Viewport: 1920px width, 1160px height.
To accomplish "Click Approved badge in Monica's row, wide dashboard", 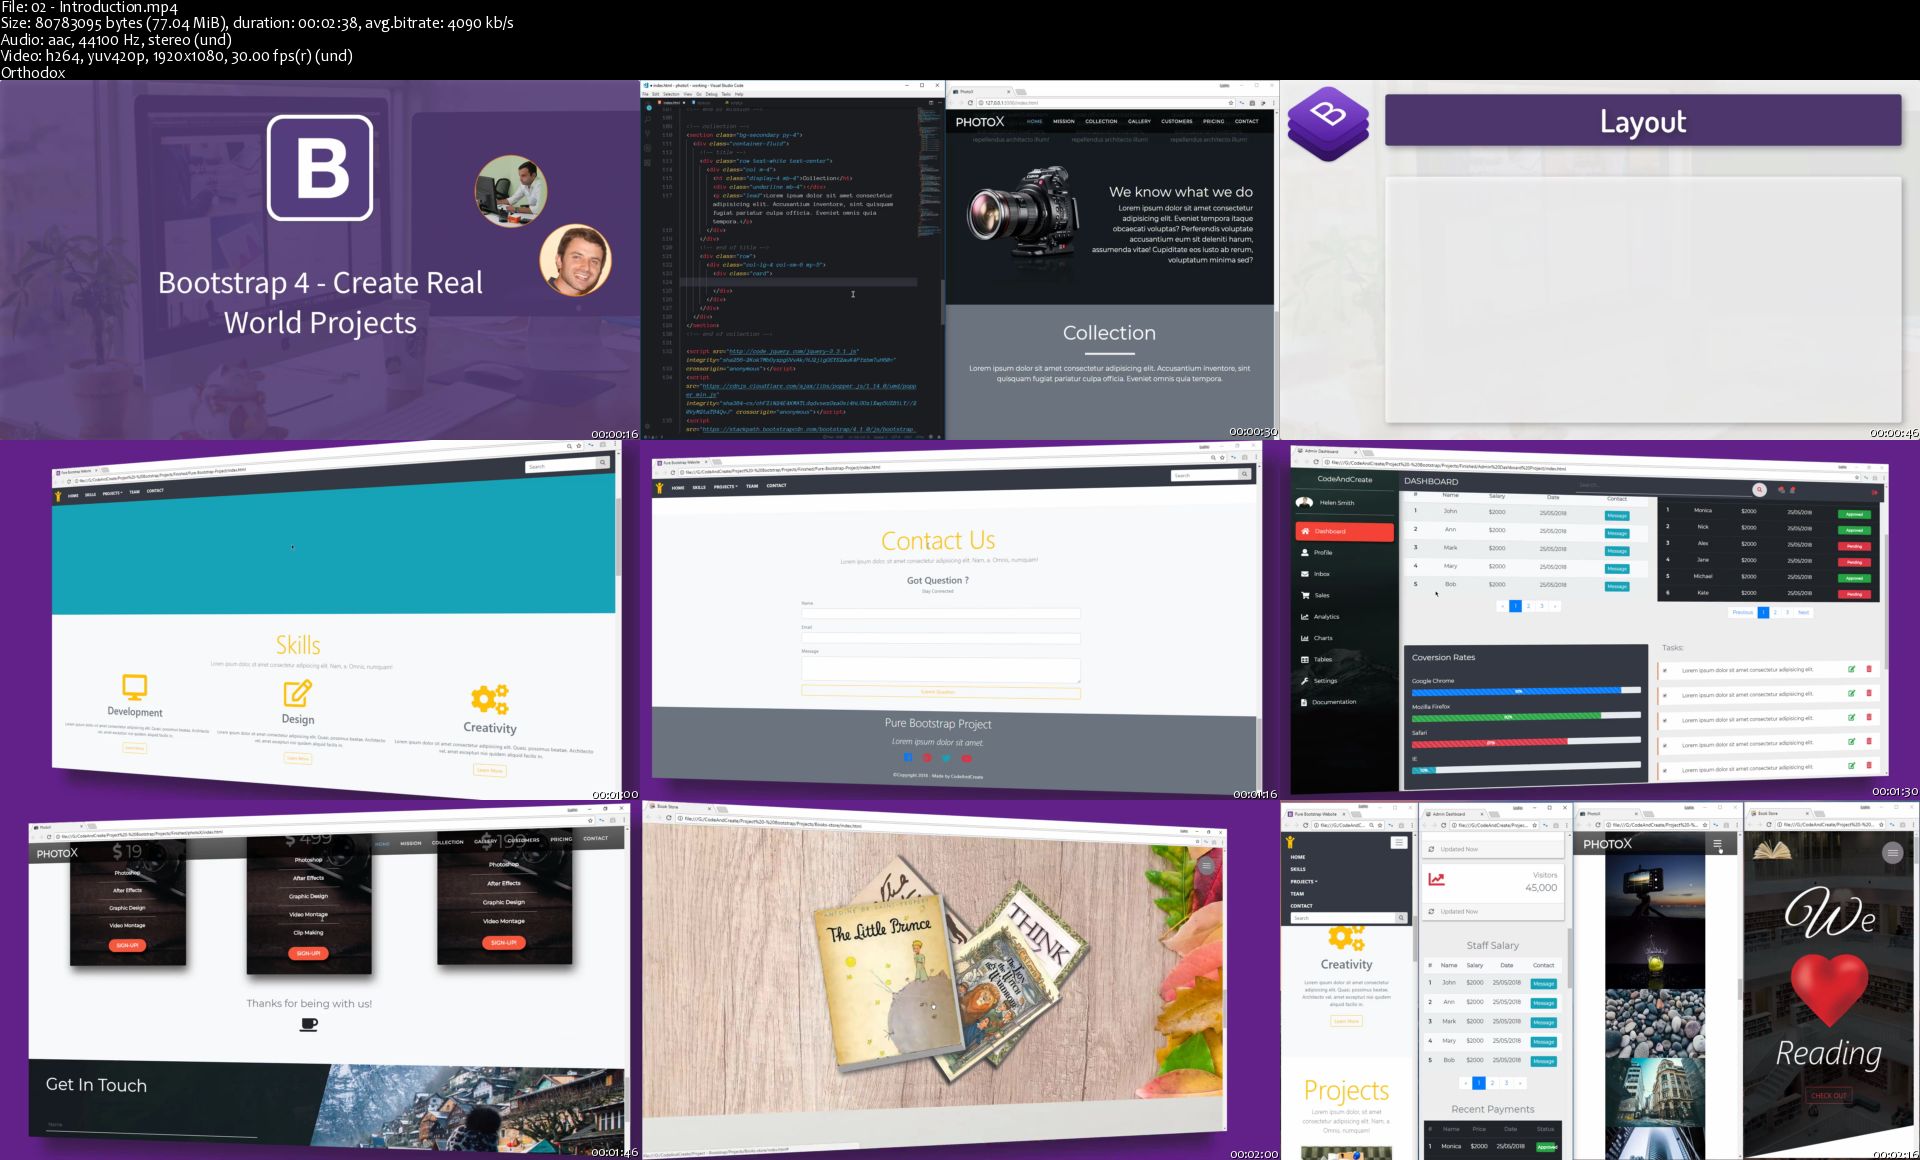I will tap(1854, 514).
